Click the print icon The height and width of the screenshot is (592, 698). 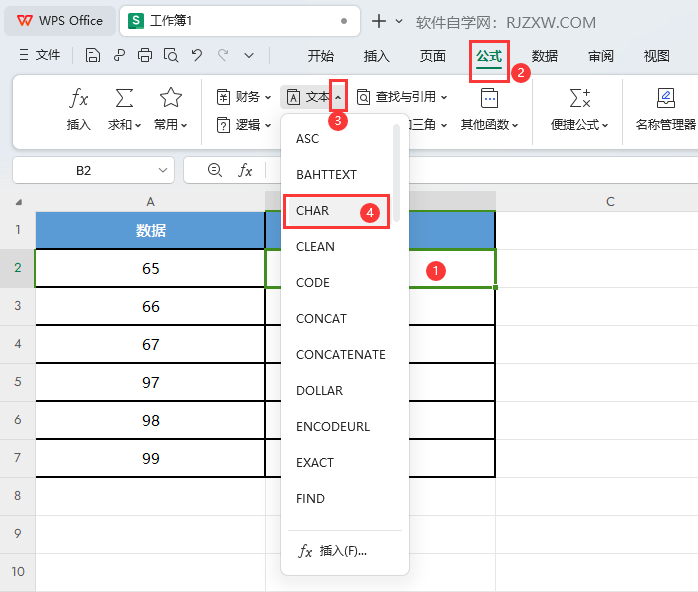pos(145,56)
